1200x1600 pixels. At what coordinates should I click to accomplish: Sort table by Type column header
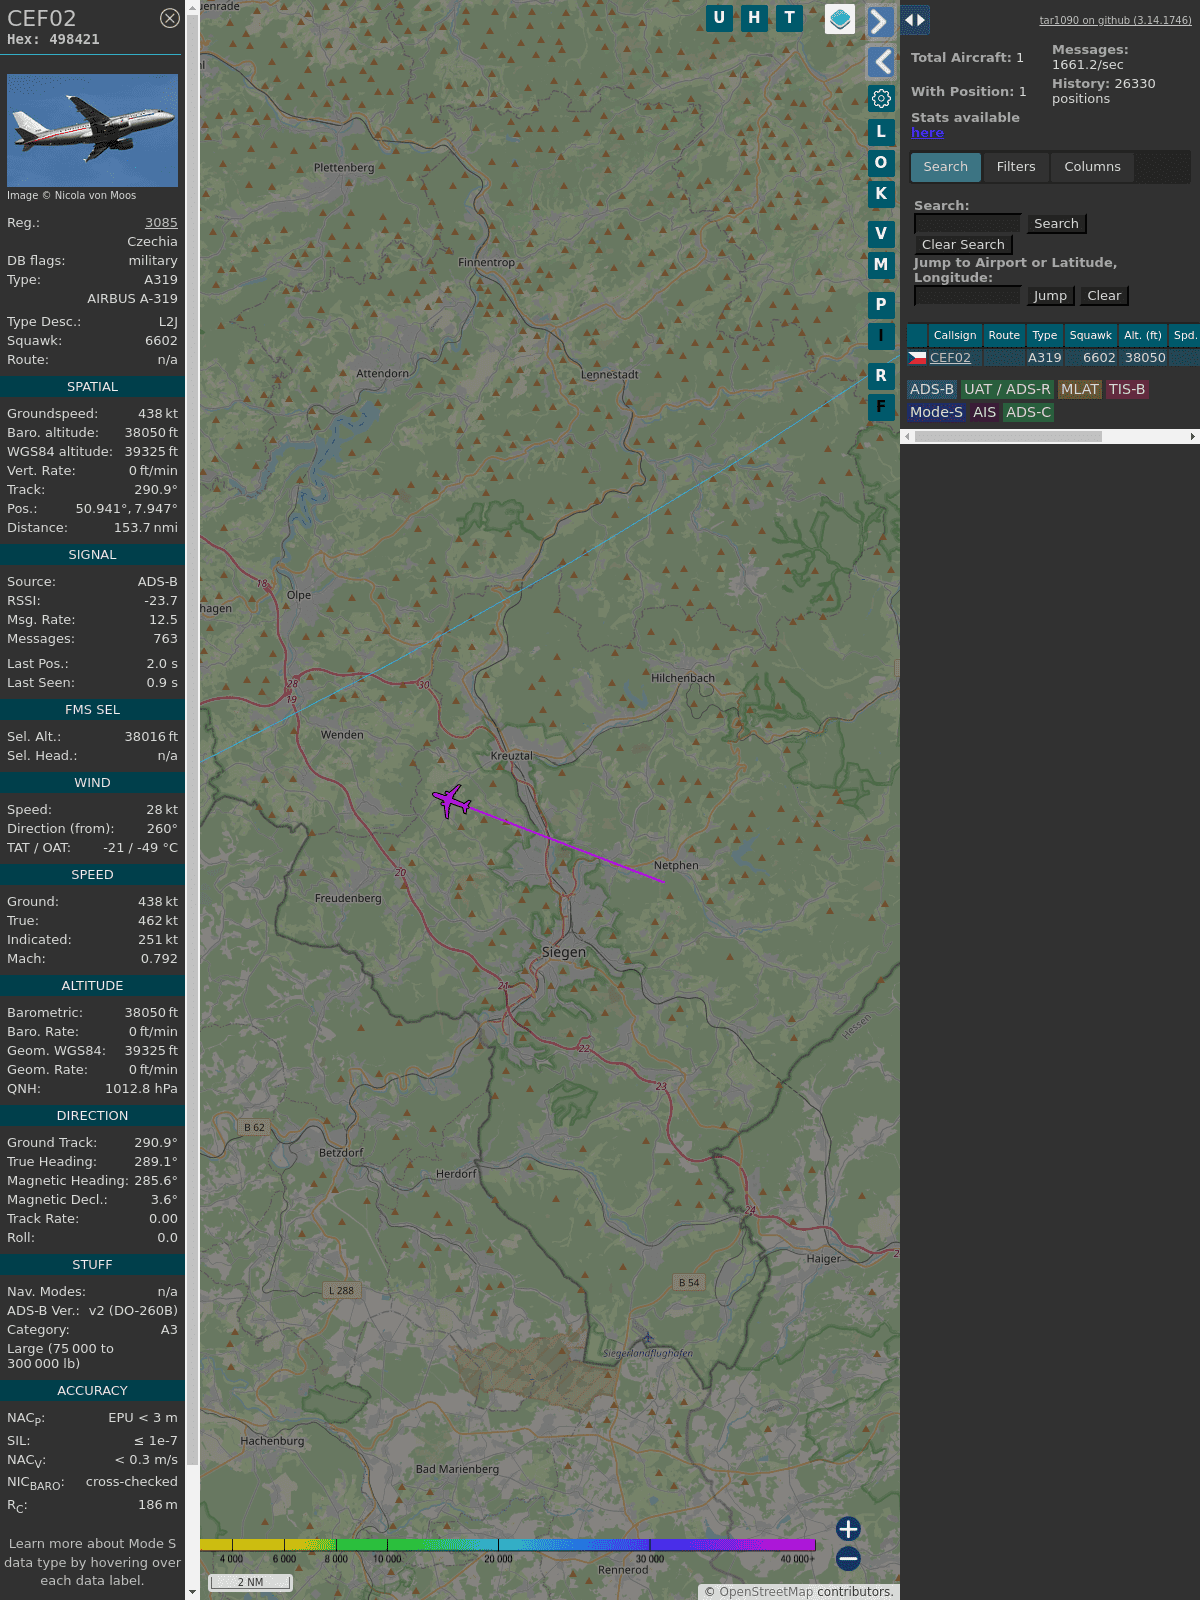pyautogui.click(x=1045, y=336)
